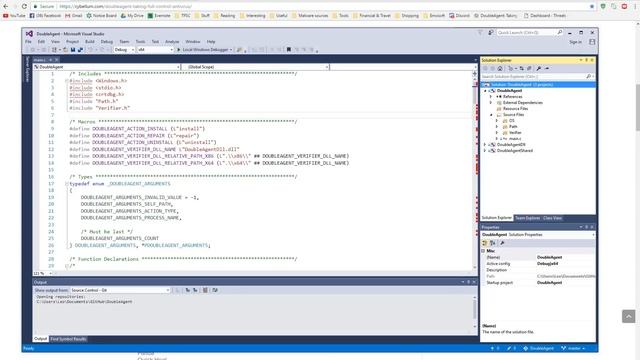Collapse the typedef enum code block
This screenshot has width=640, height=360.
(x=66, y=184)
